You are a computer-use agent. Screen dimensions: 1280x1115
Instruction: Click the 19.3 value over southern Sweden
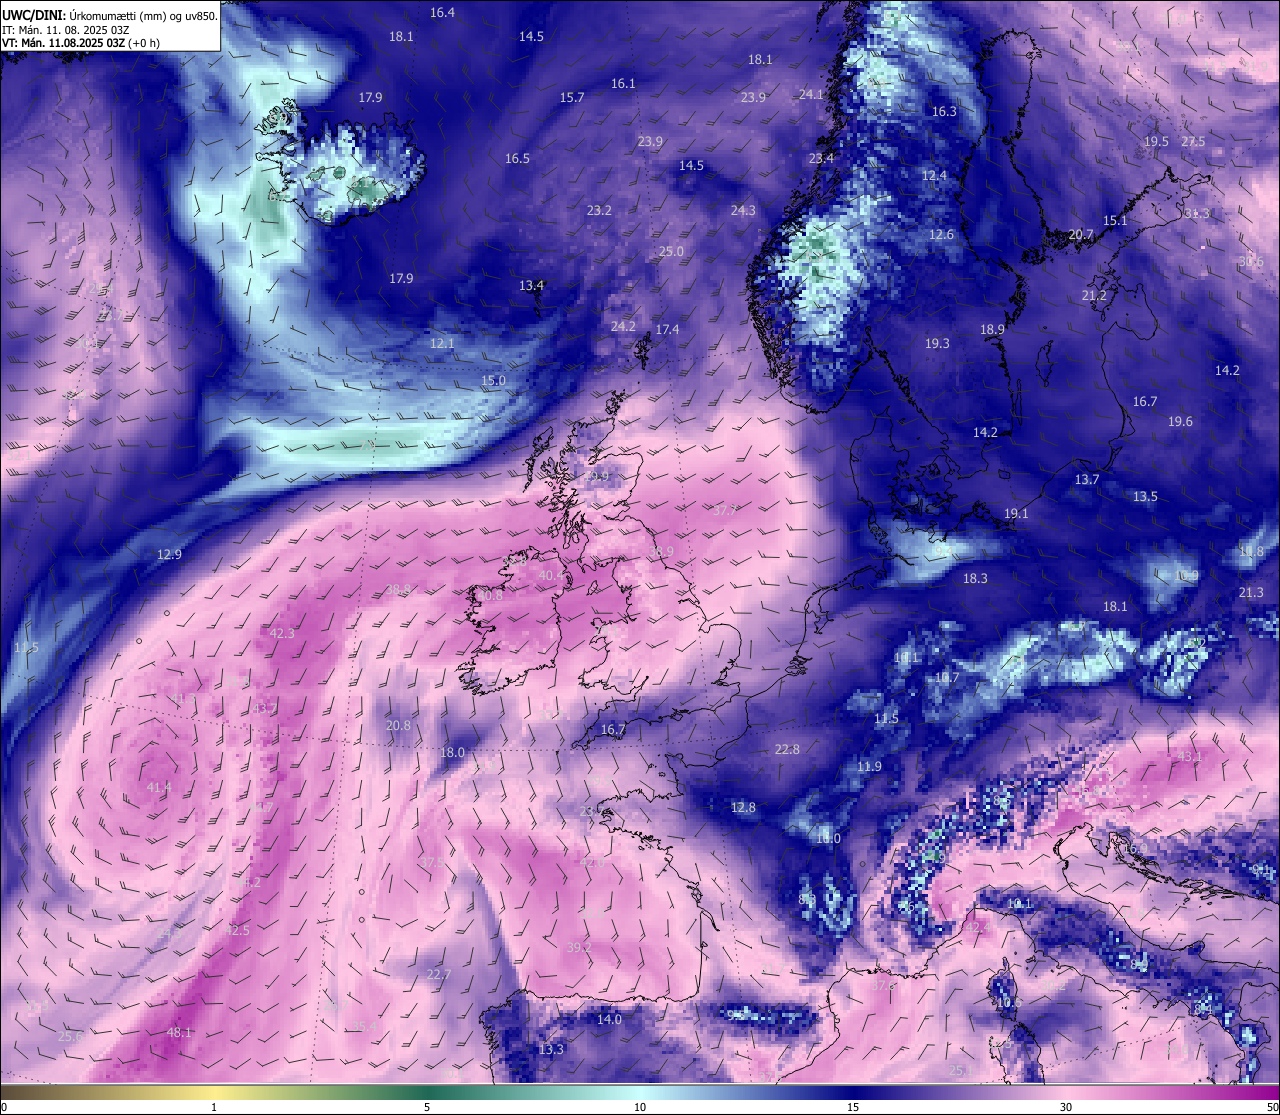(937, 343)
